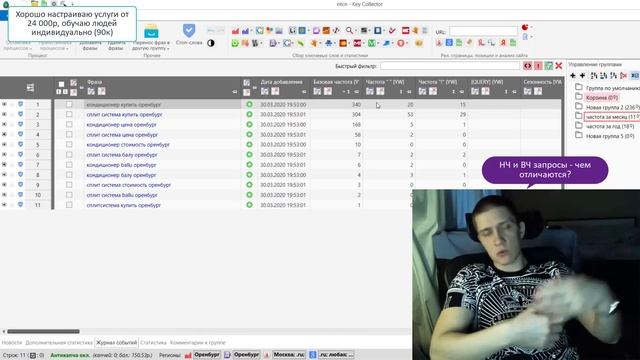Click the red delete group scissors icon

tap(623, 76)
